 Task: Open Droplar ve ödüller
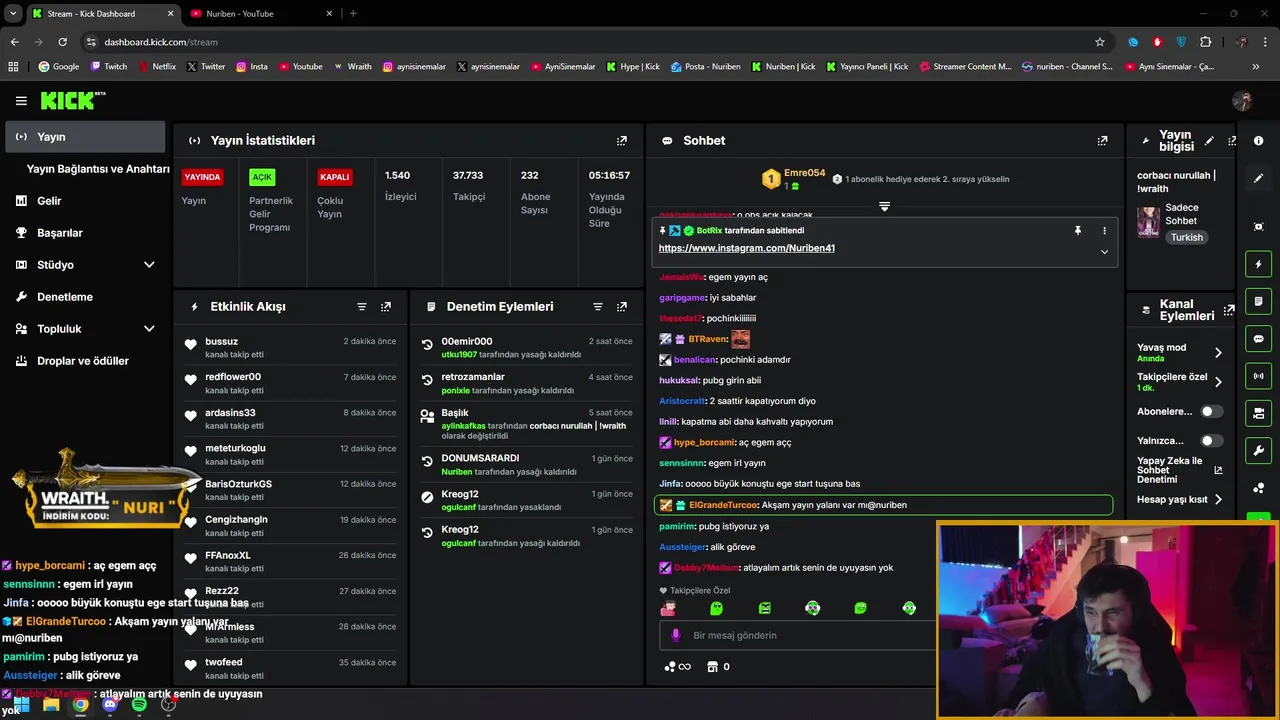(85, 361)
